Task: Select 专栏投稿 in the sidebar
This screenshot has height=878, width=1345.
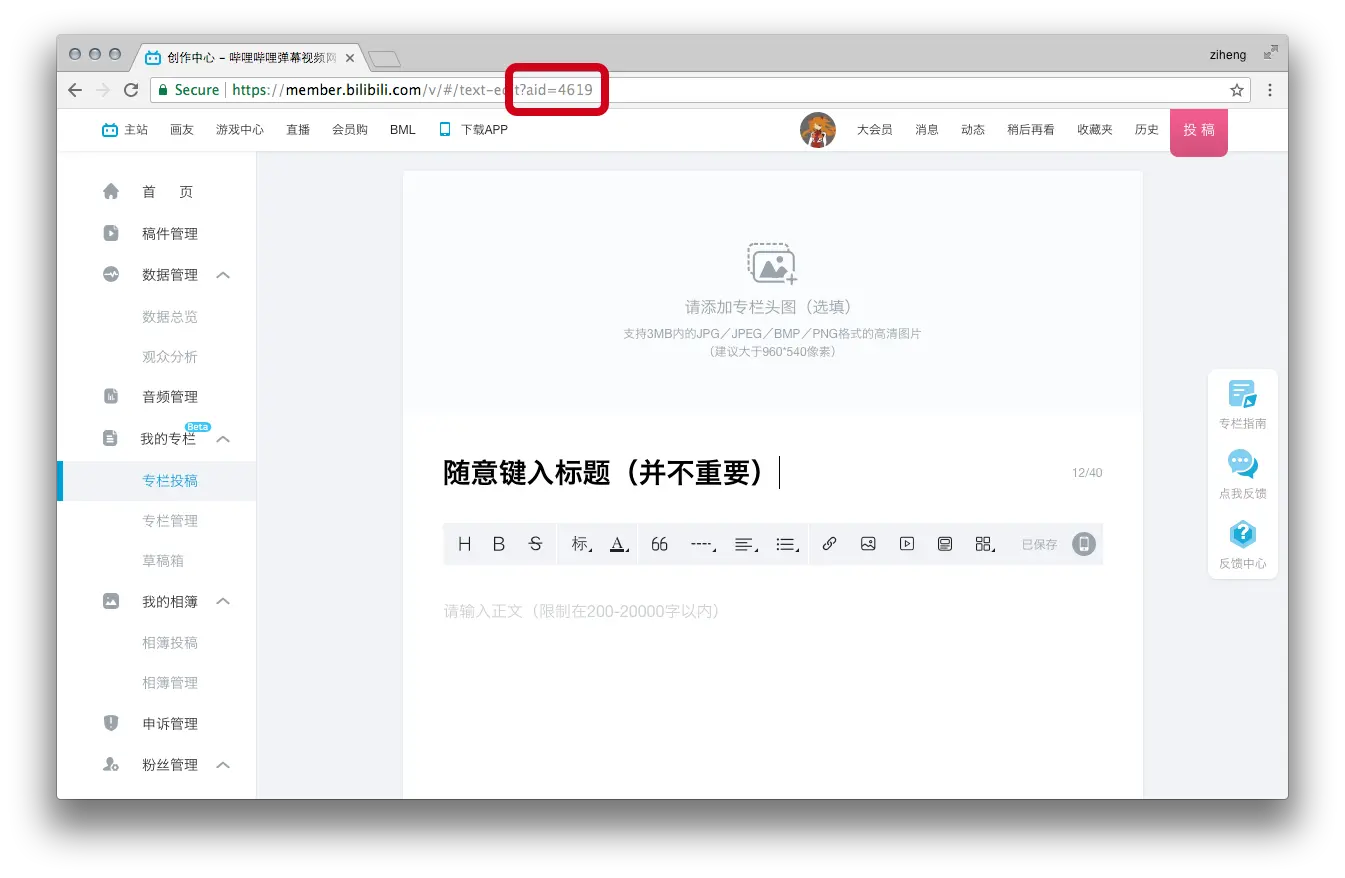Action: (x=170, y=481)
